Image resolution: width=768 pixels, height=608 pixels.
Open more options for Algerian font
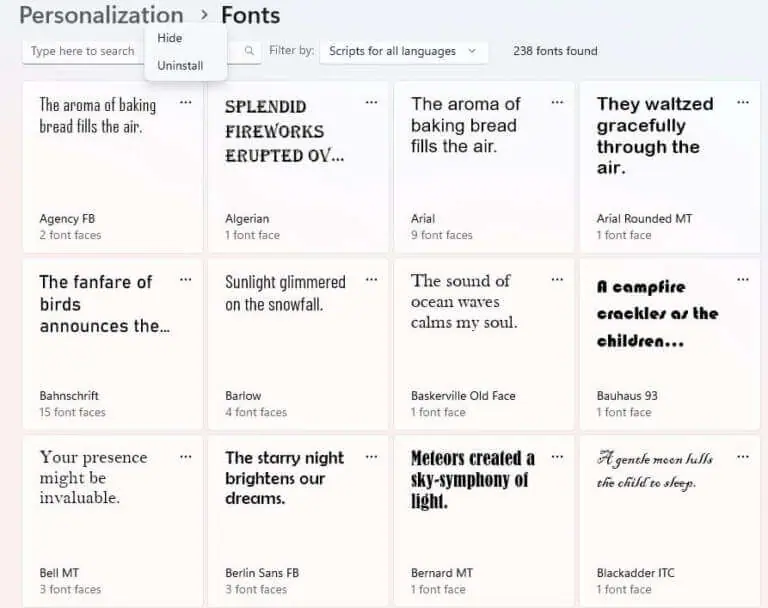[371, 102]
